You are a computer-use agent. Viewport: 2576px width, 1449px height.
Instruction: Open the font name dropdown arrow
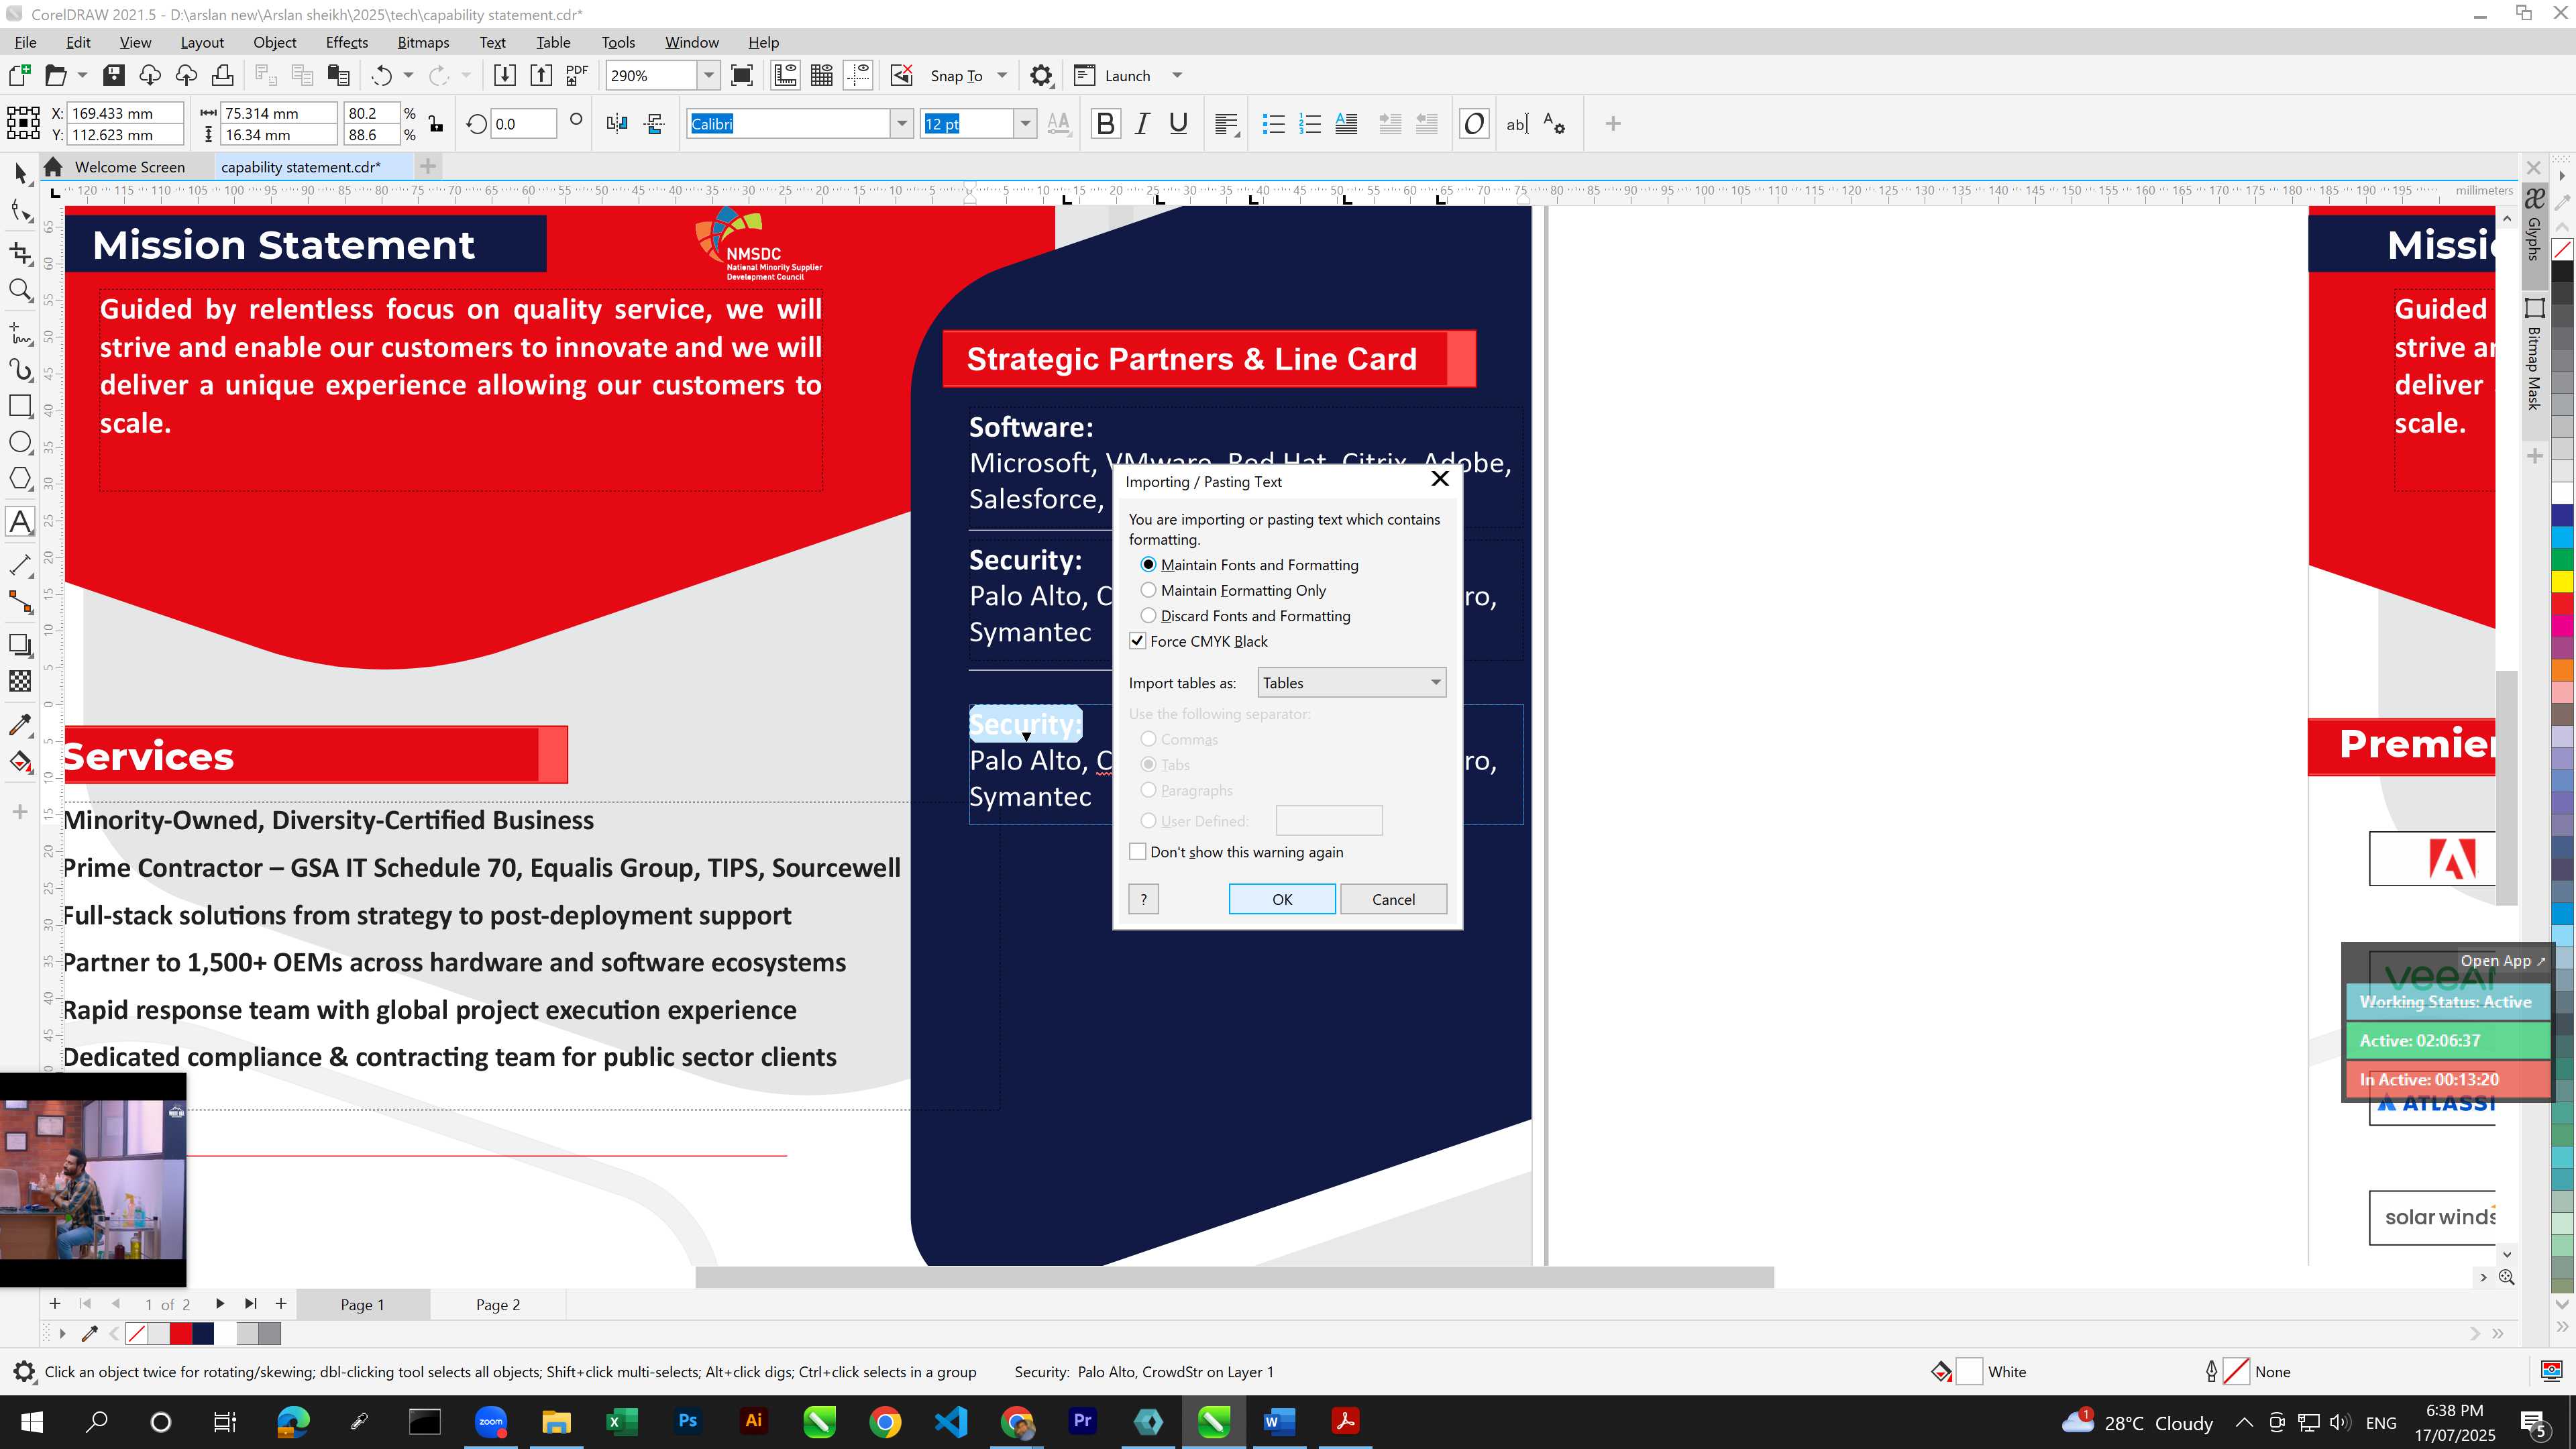click(x=902, y=124)
